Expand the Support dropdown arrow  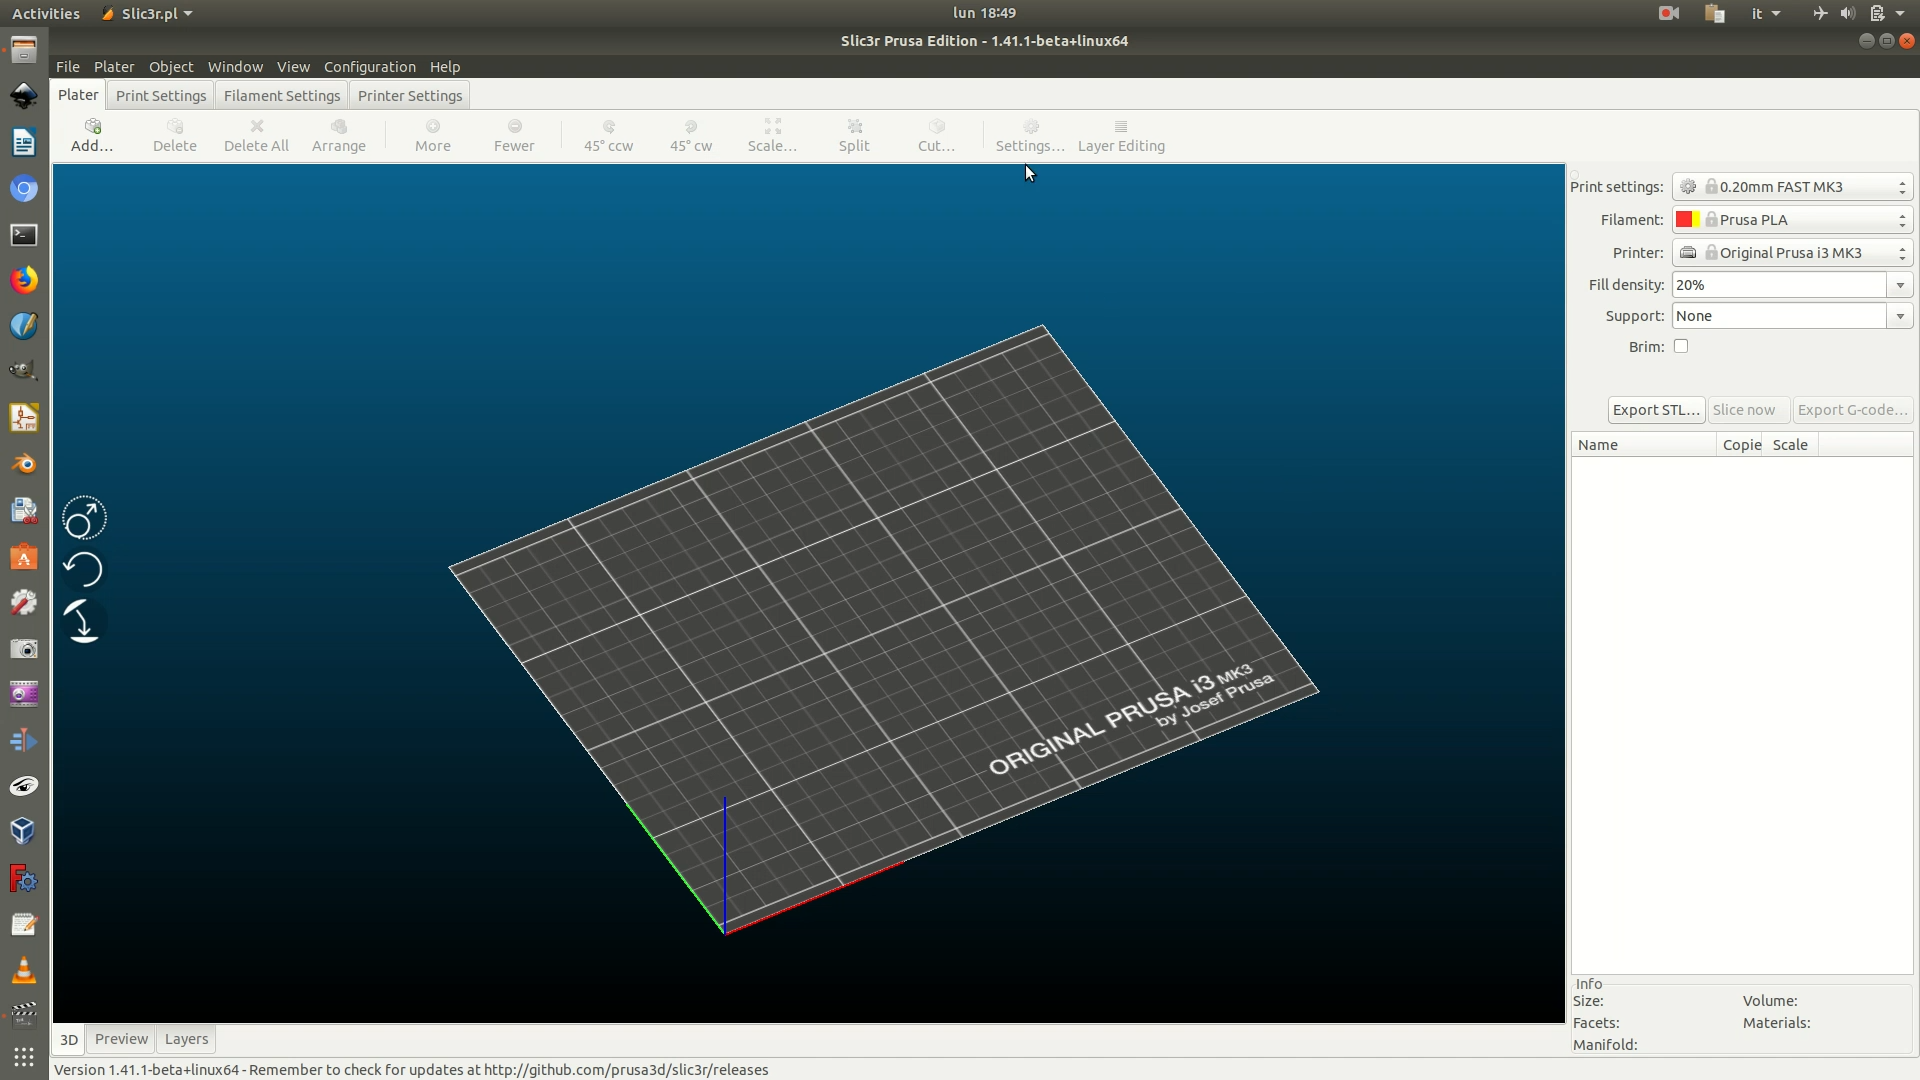pyautogui.click(x=1900, y=316)
